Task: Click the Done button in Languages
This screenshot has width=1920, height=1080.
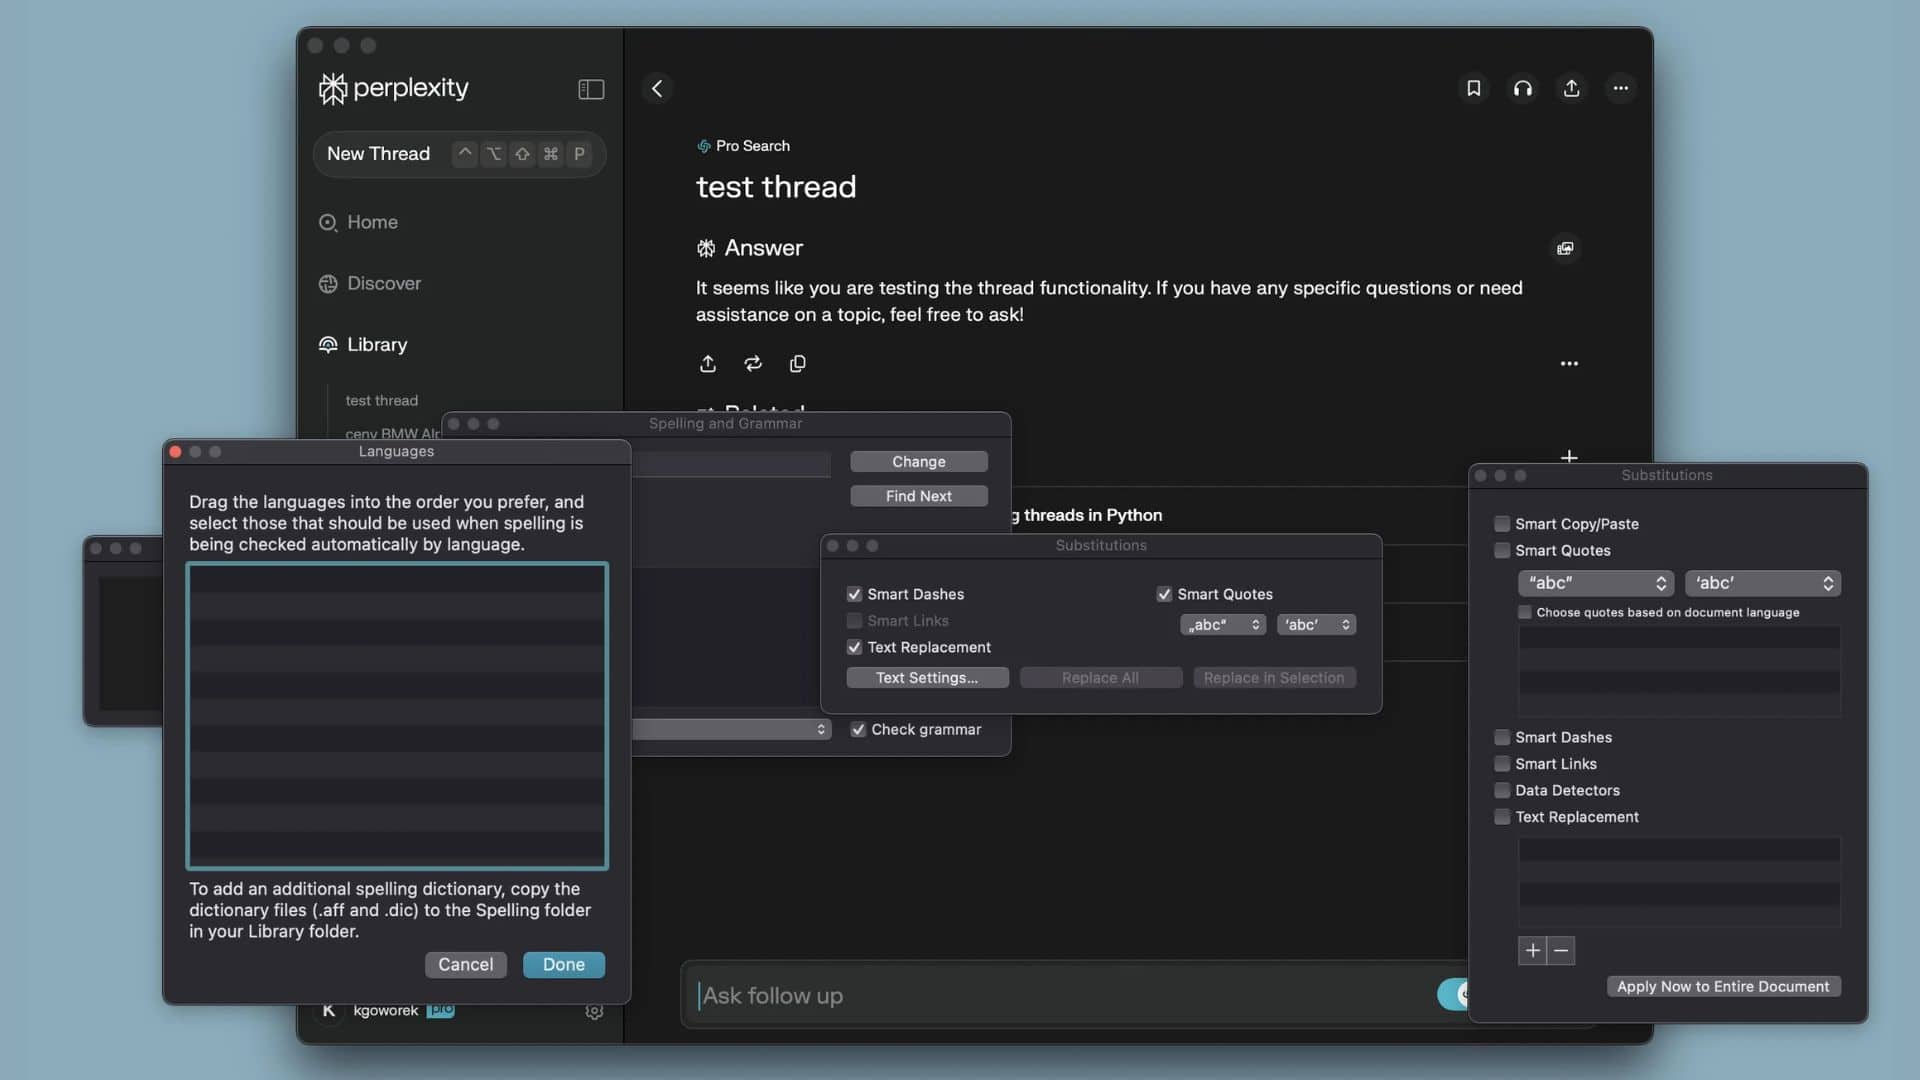Action: (563, 964)
